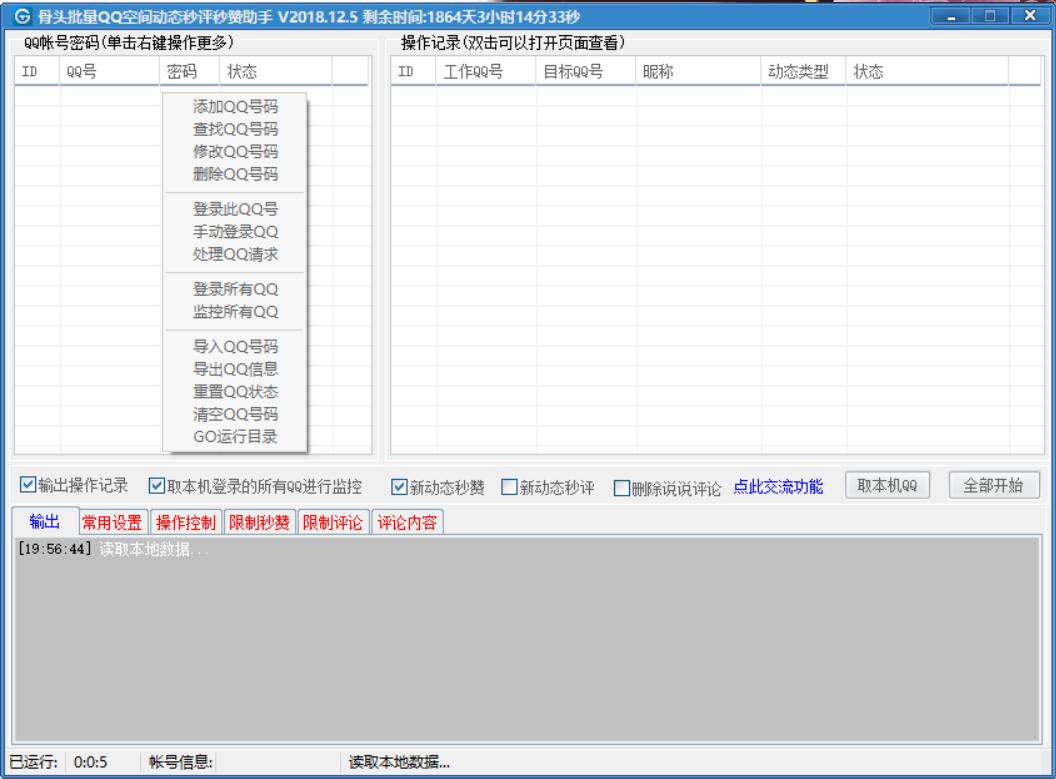Disable the 新动态秒赞 checkbox
Image resolution: width=1056 pixels, height=779 pixels.
click(x=399, y=487)
